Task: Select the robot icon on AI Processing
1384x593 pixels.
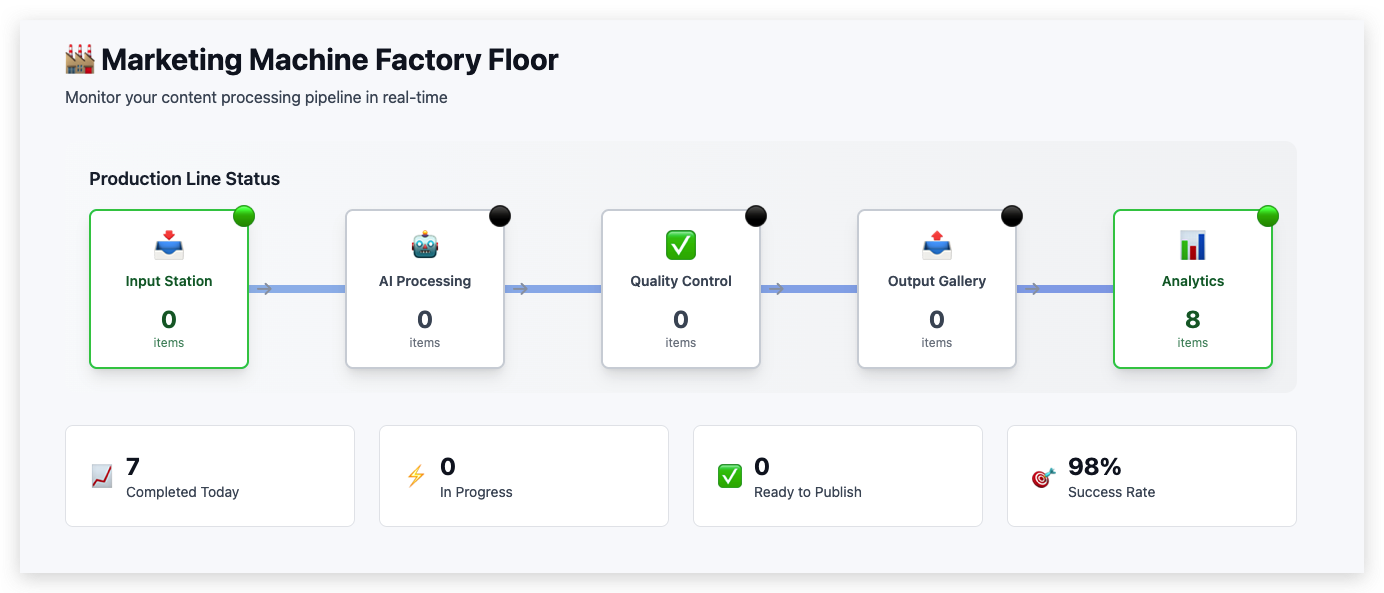Action: pyautogui.click(x=424, y=243)
